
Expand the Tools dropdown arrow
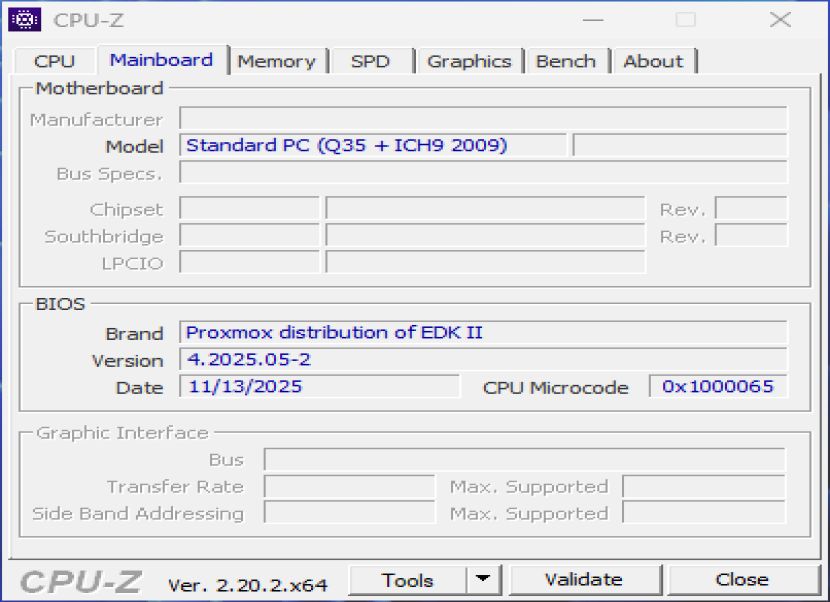point(483,580)
